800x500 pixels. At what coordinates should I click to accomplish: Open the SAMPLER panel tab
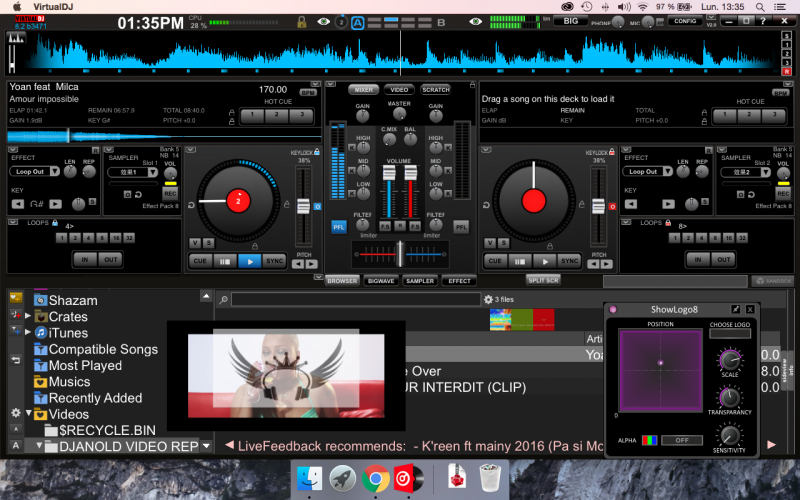(x=420, y=281)
